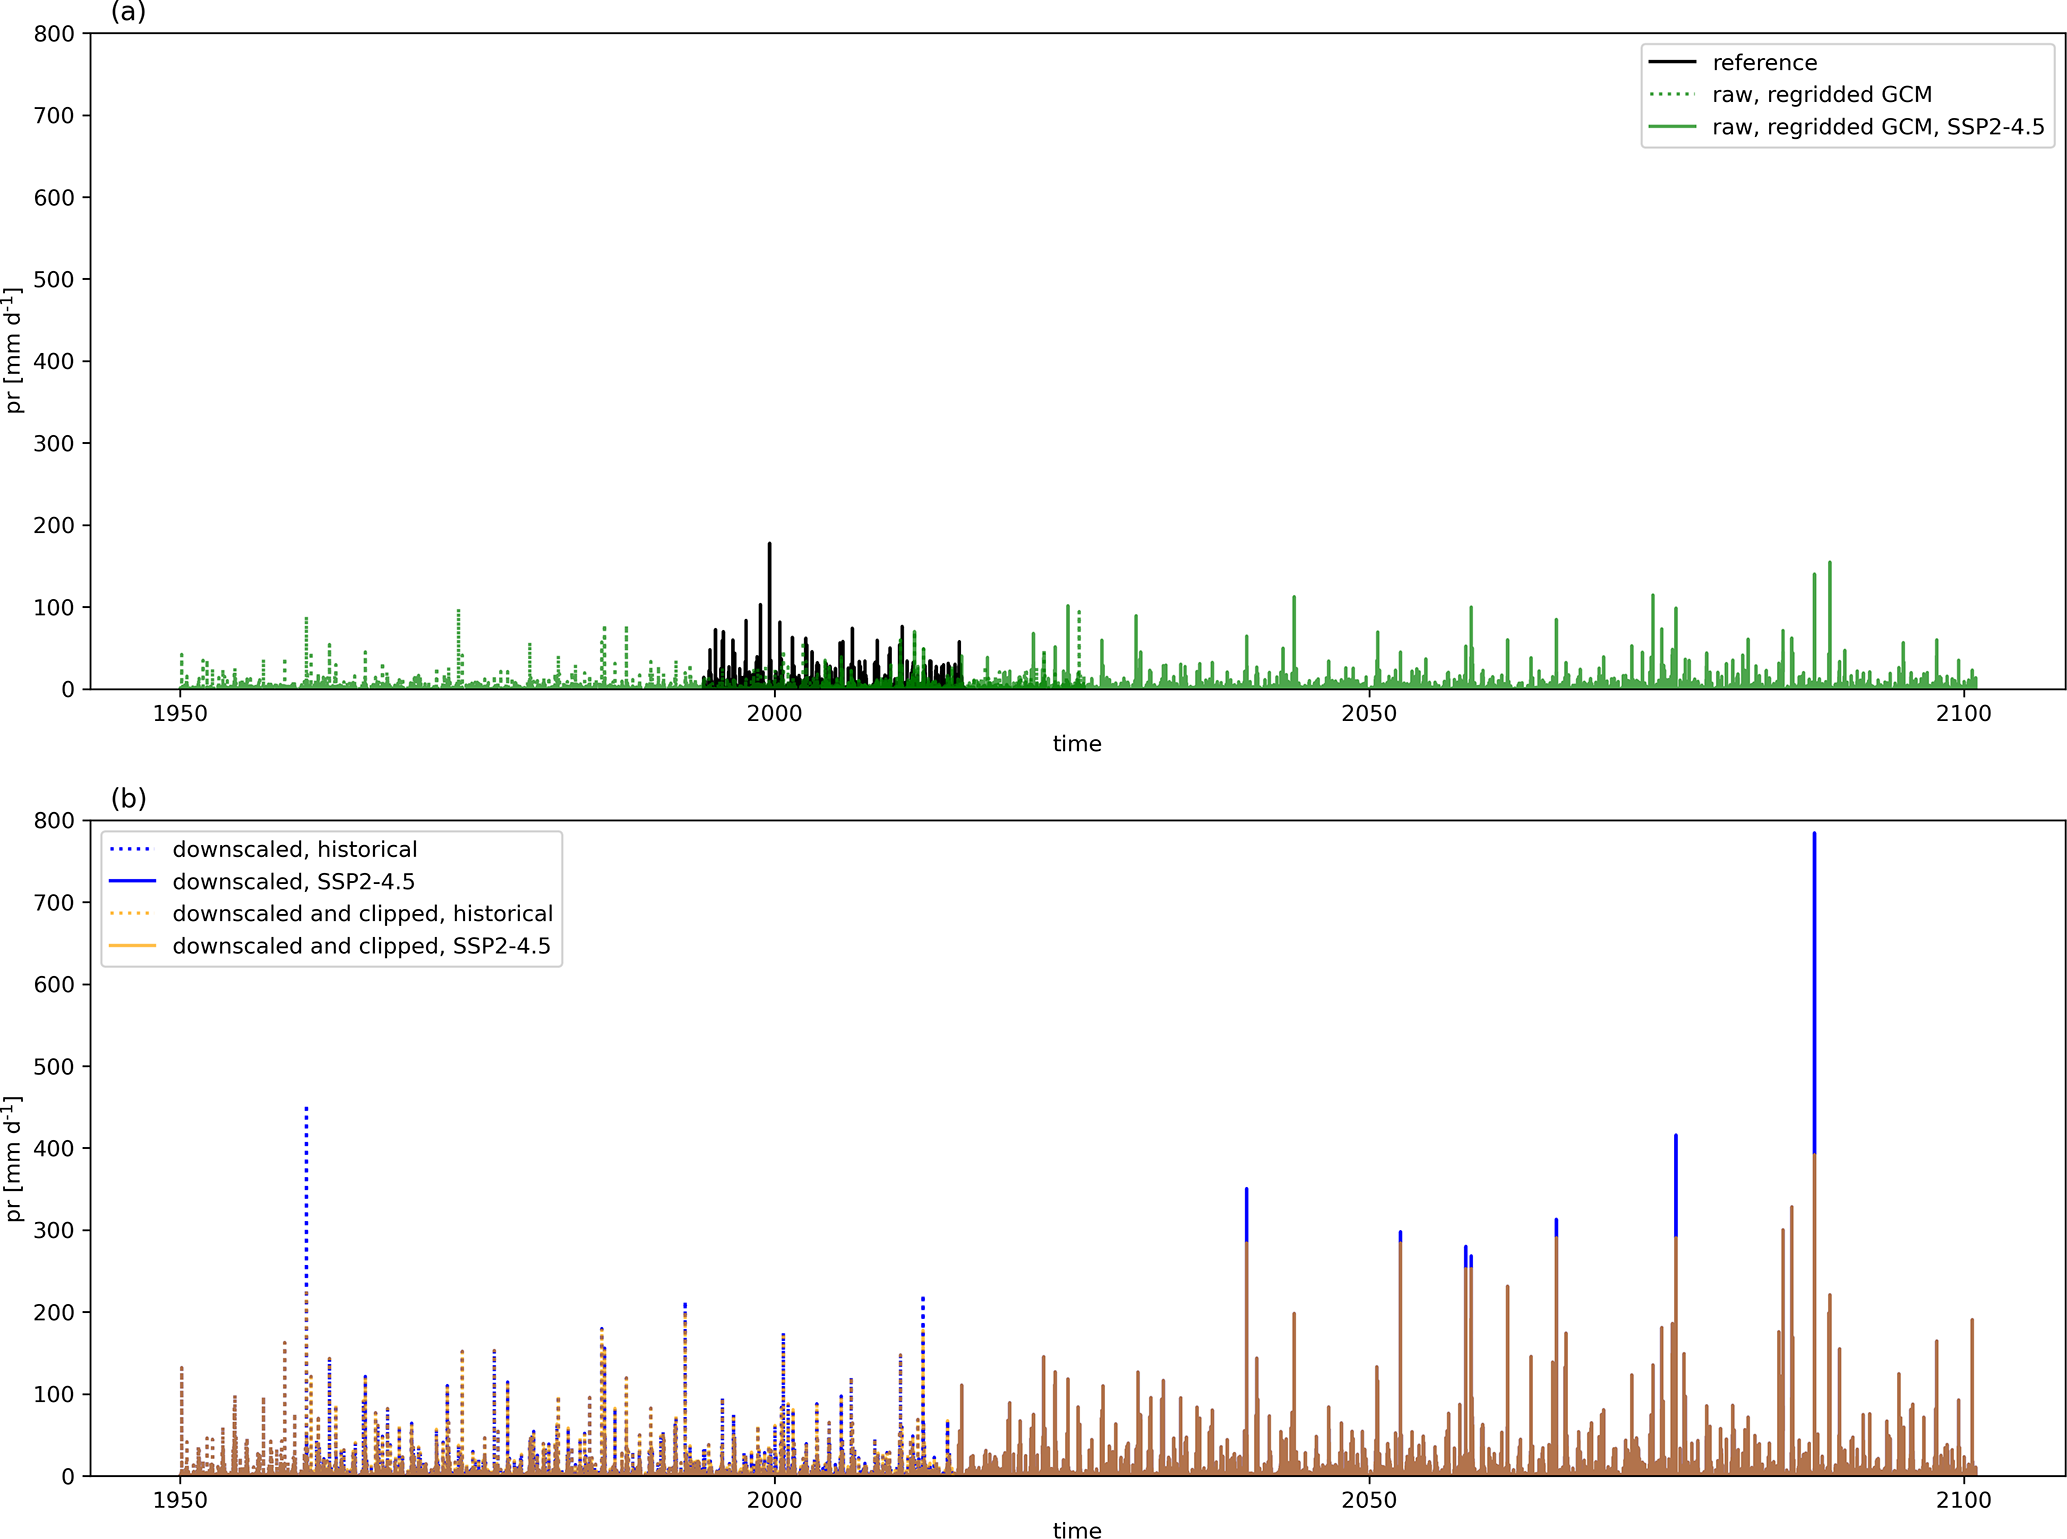Viewport: 2067px width, 1539px height.
Task: Click the panel (b) title label
Action: pyautogui.click(x=128, y=798)
